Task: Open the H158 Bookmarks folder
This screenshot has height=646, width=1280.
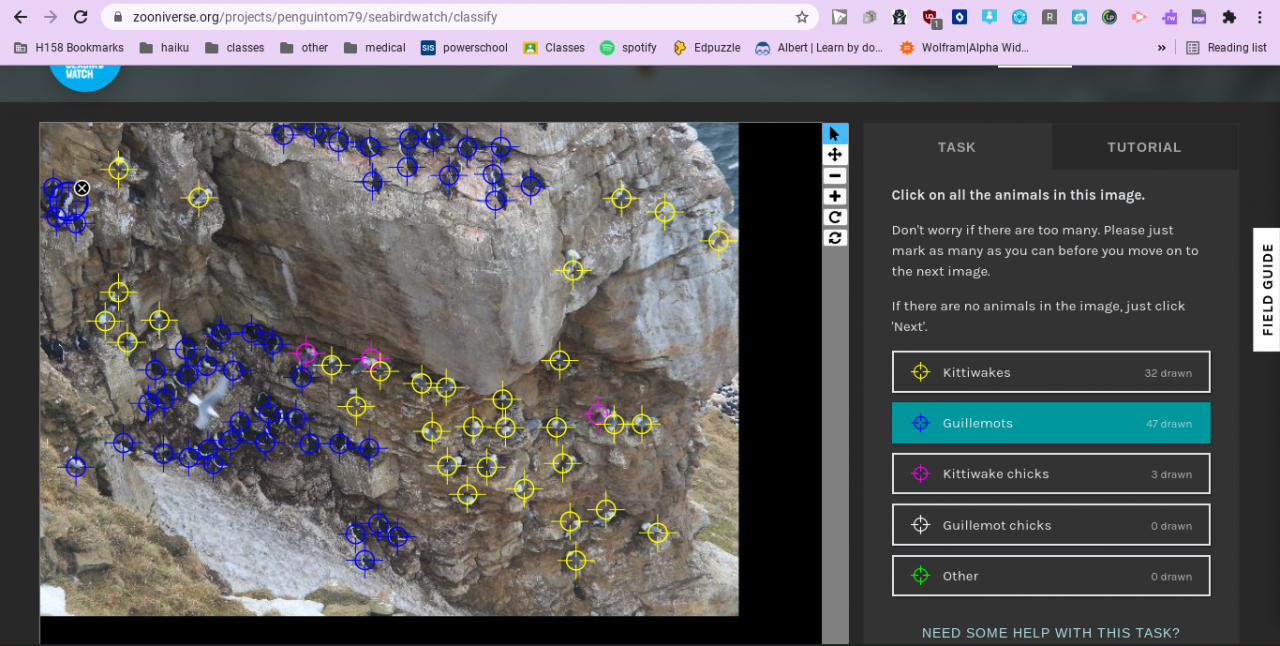Action: (x=69, y=47)
